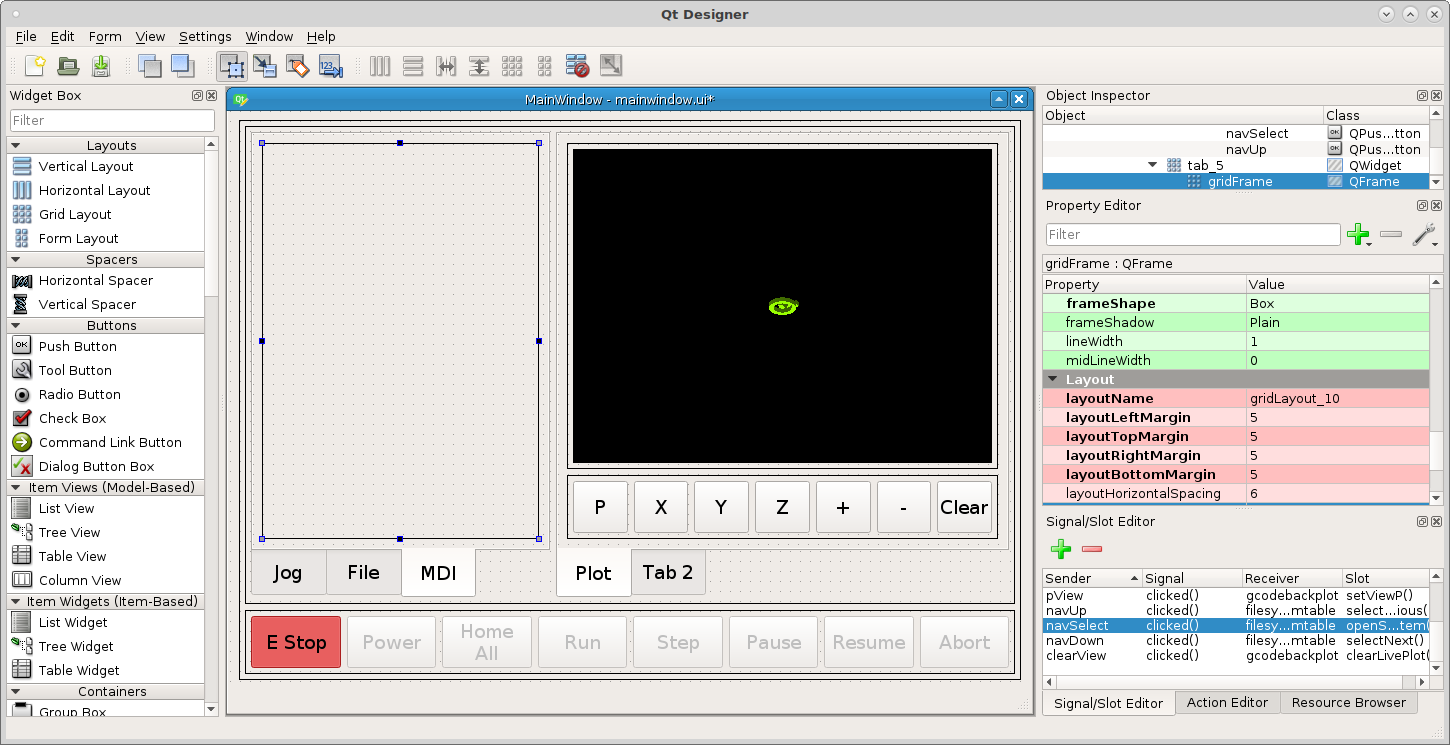Float the Widget Box dock panel
The width and height of the screenshot is (1450, 745).
(197, 96)
